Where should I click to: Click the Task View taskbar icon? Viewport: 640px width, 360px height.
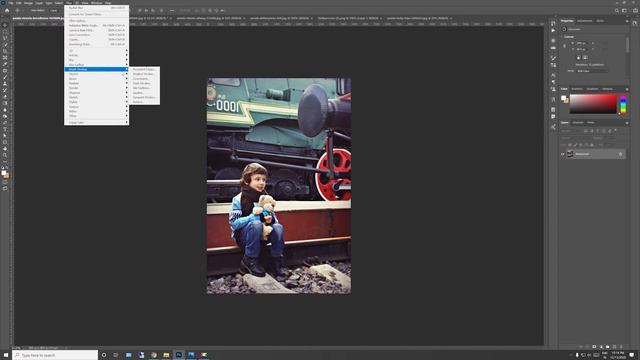[x=116, y=355]
